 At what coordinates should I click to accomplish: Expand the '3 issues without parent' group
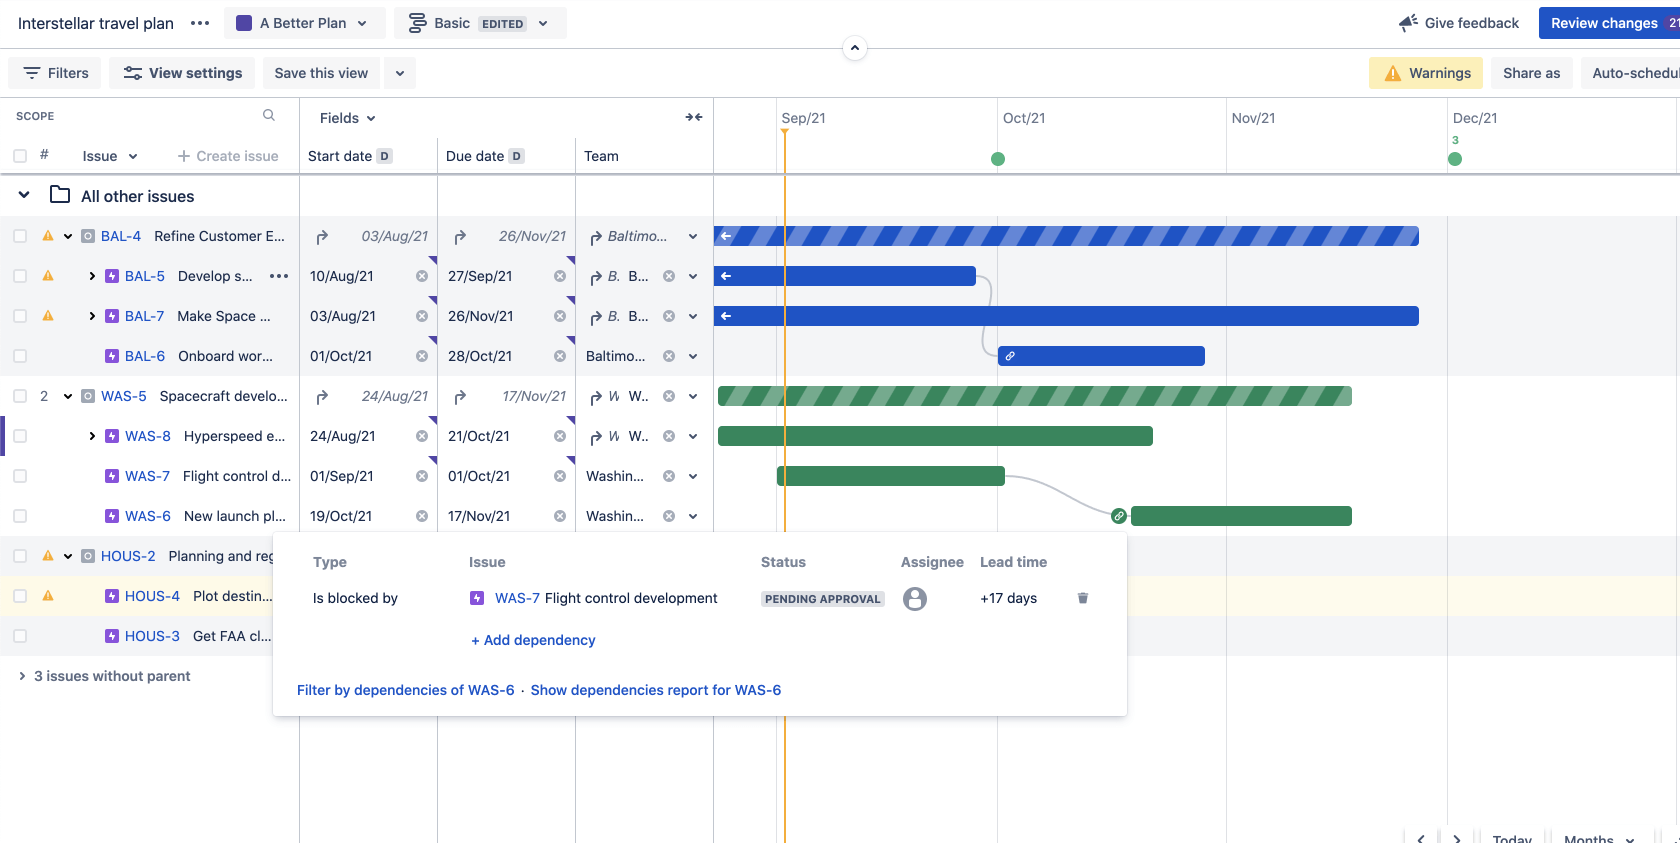pos(22,676)
